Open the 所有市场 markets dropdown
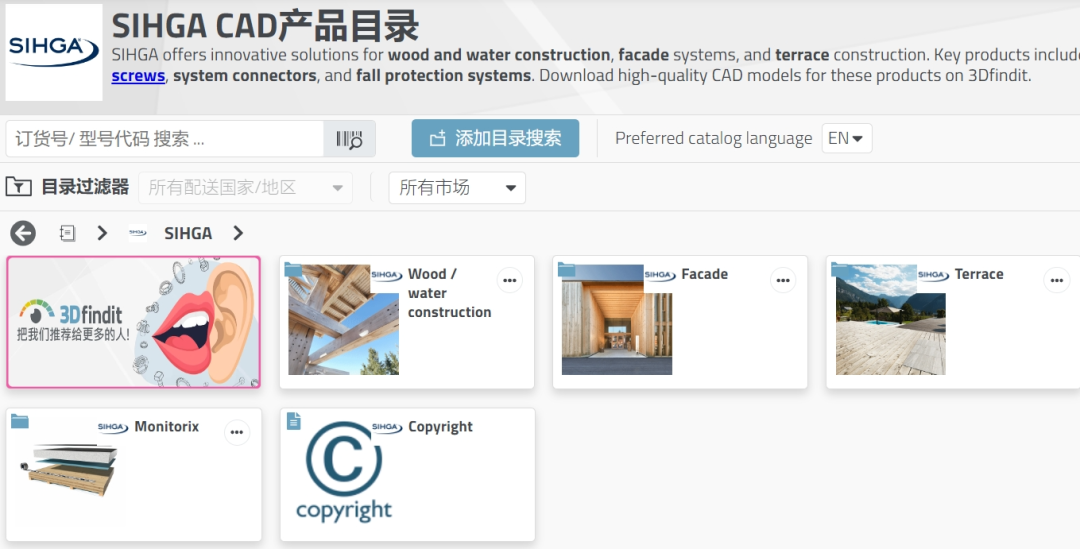This screenshot has height=549, width=1080. click(x=457, y=187)
